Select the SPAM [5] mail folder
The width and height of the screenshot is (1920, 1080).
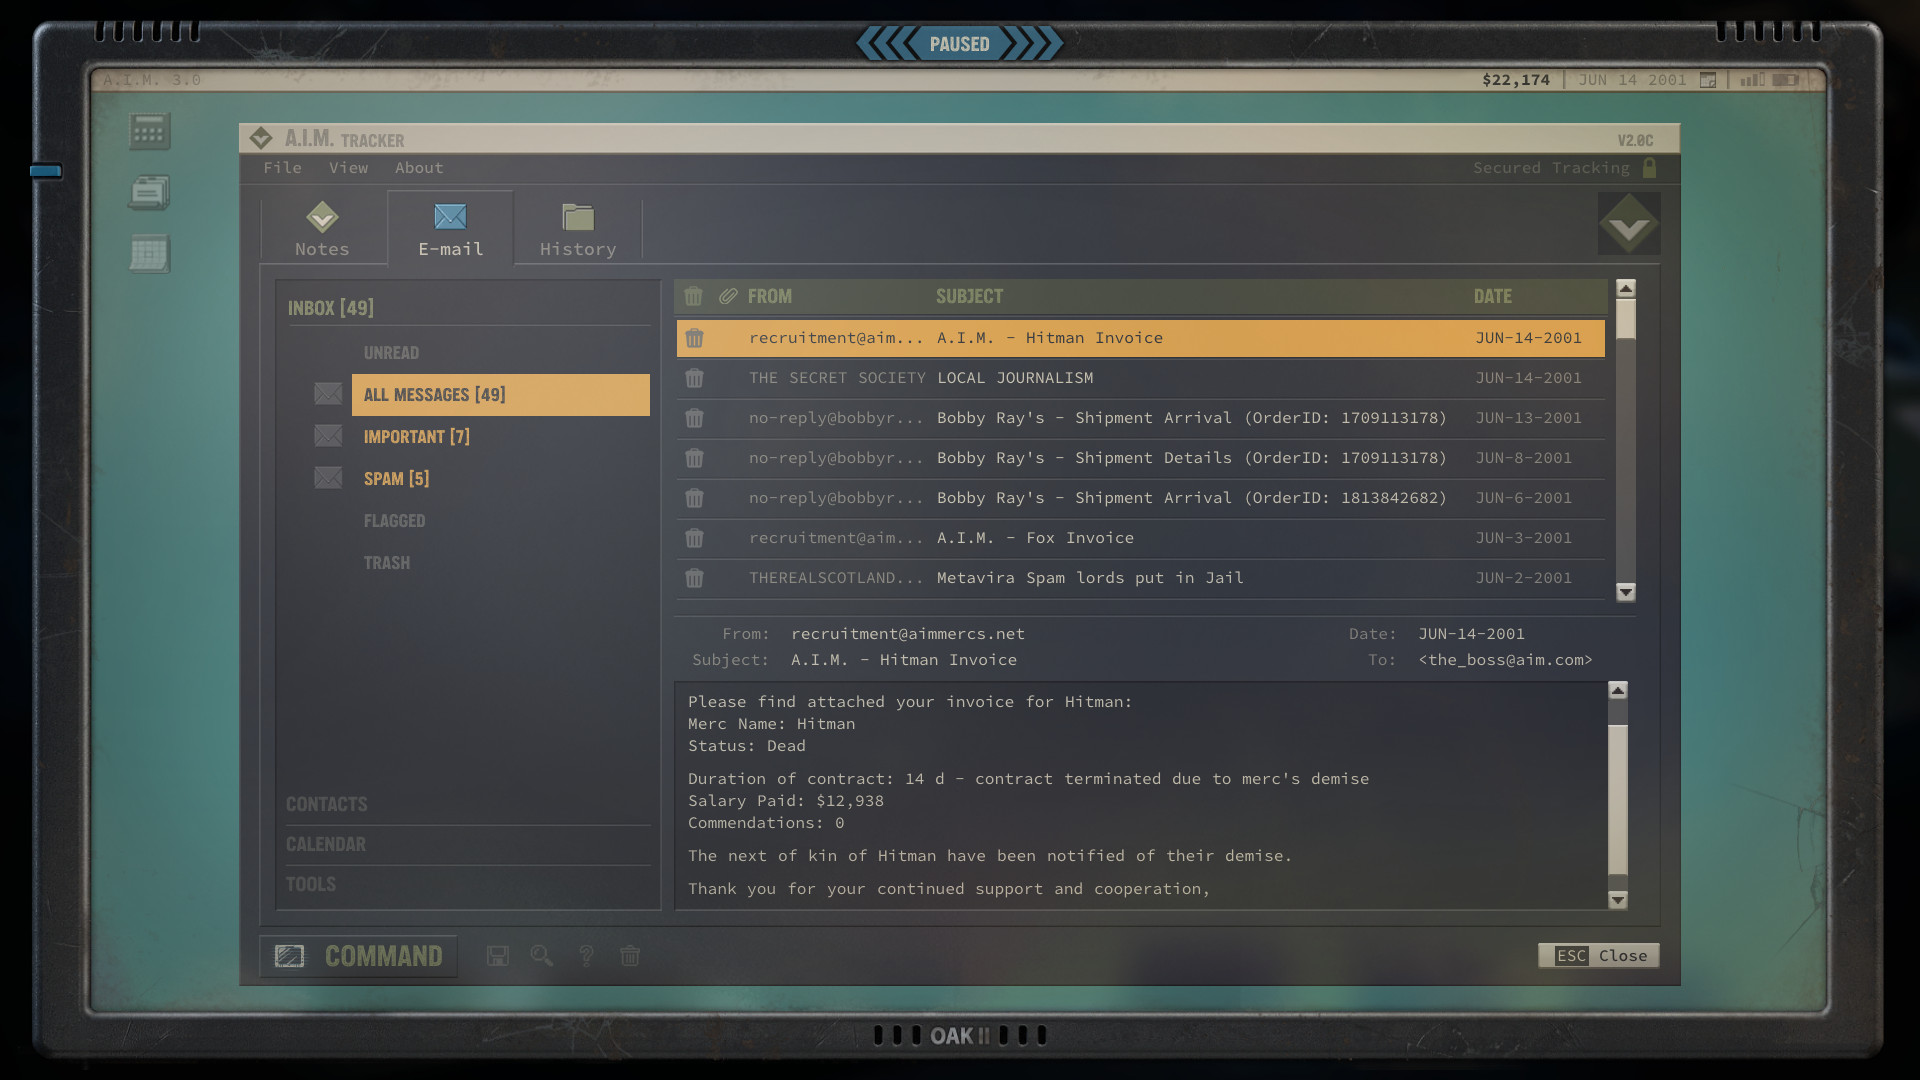396,479
